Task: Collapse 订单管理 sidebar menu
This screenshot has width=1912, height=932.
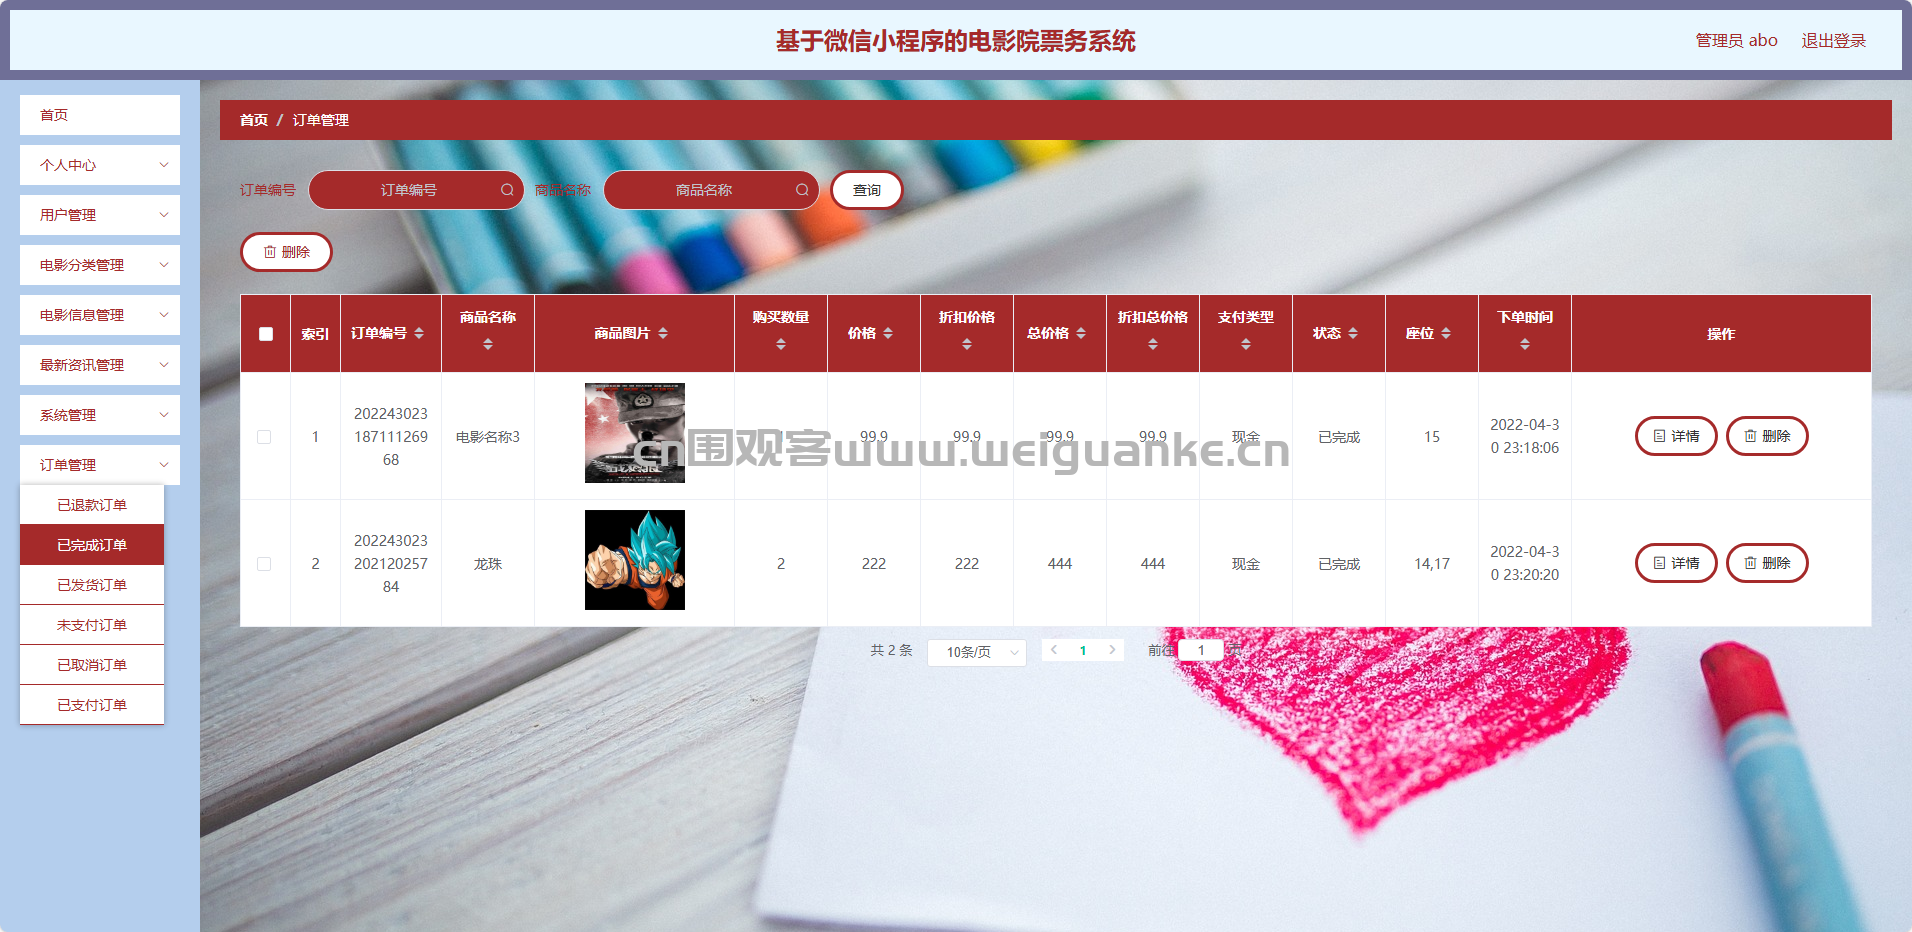Action: click(x=100, y=465)
